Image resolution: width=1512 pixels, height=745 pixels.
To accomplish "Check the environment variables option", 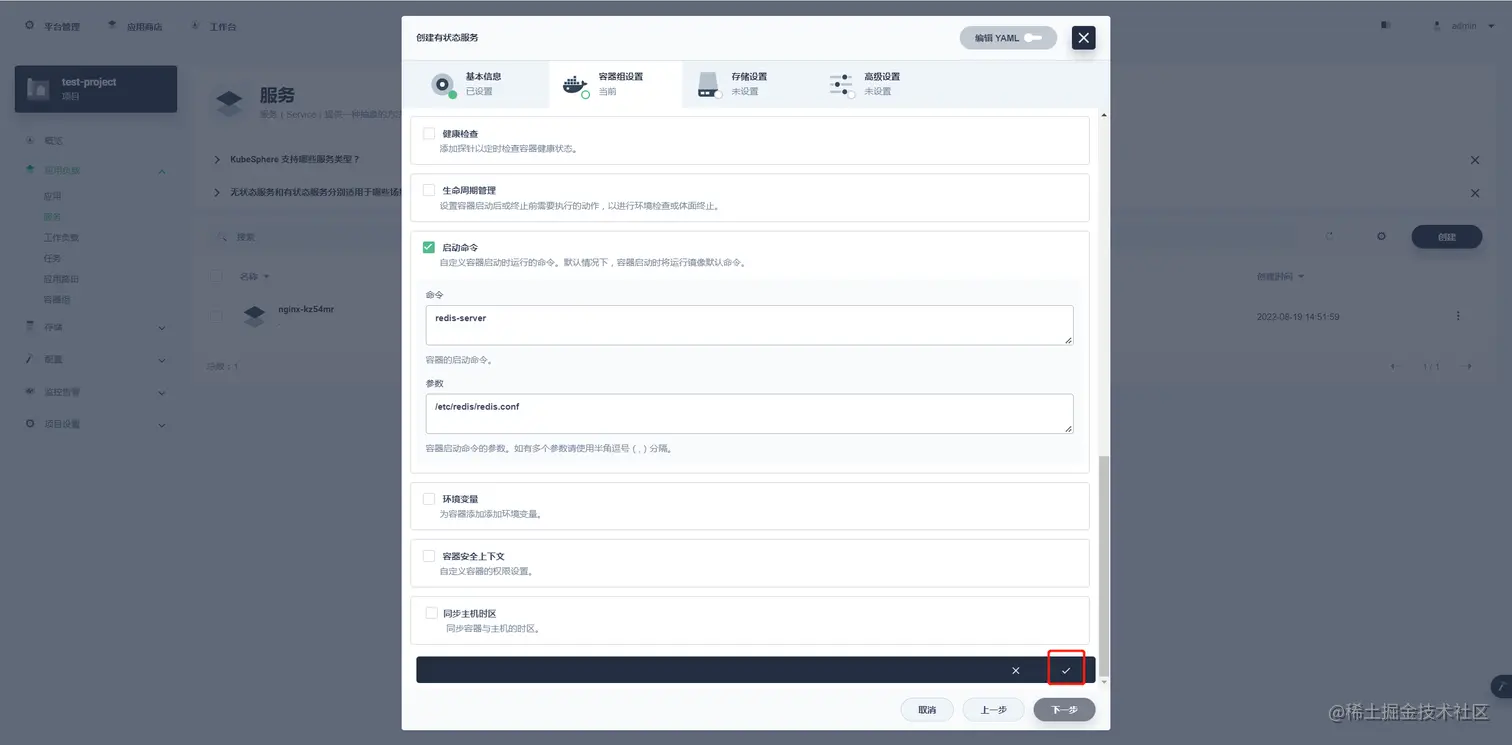I will 429,499.
